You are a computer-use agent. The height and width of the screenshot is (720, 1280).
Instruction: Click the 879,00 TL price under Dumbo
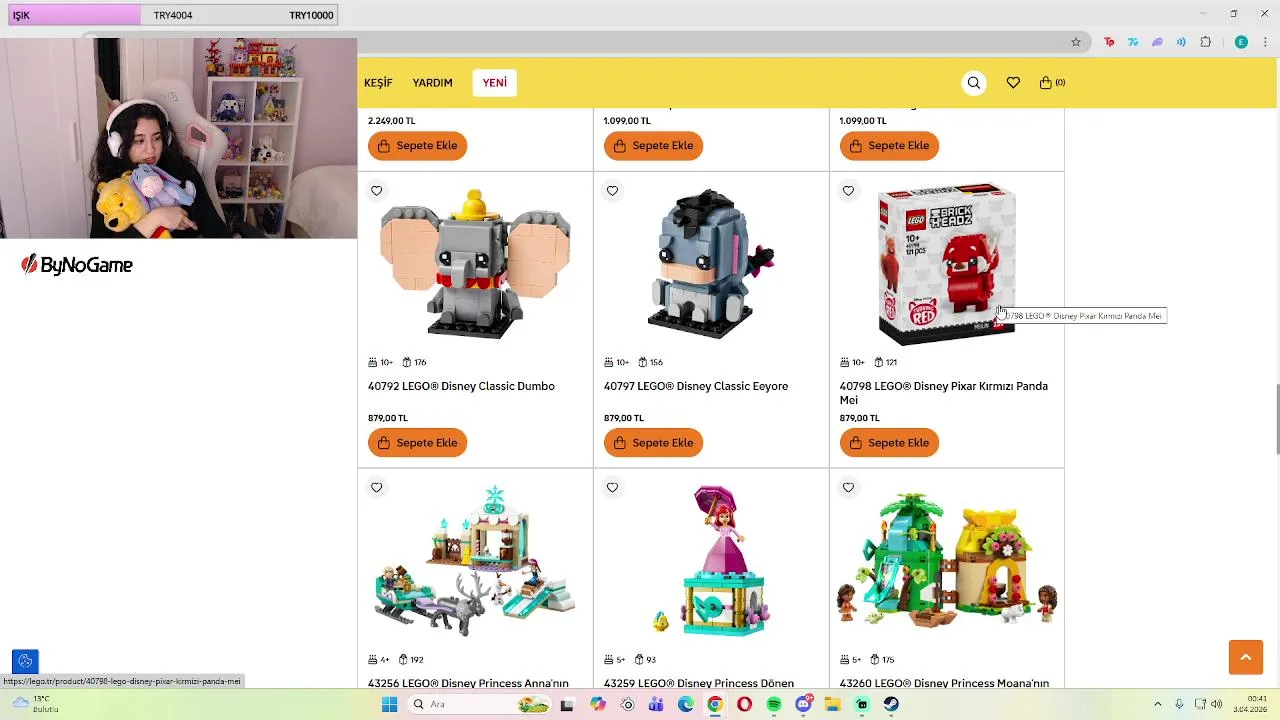(388, 418)
